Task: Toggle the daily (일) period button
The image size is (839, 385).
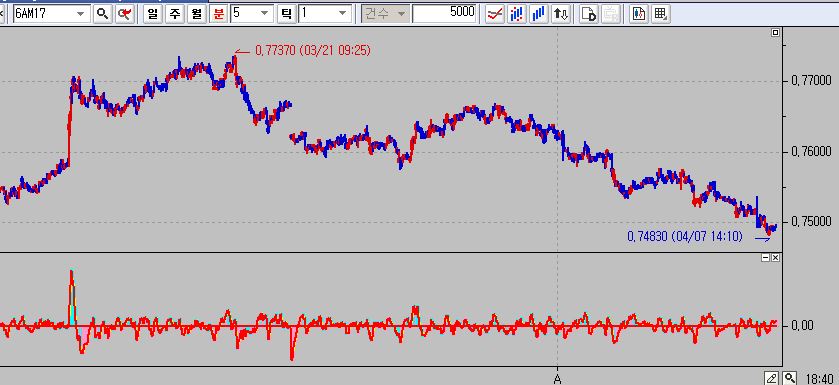Action: [x=153, y=14]
